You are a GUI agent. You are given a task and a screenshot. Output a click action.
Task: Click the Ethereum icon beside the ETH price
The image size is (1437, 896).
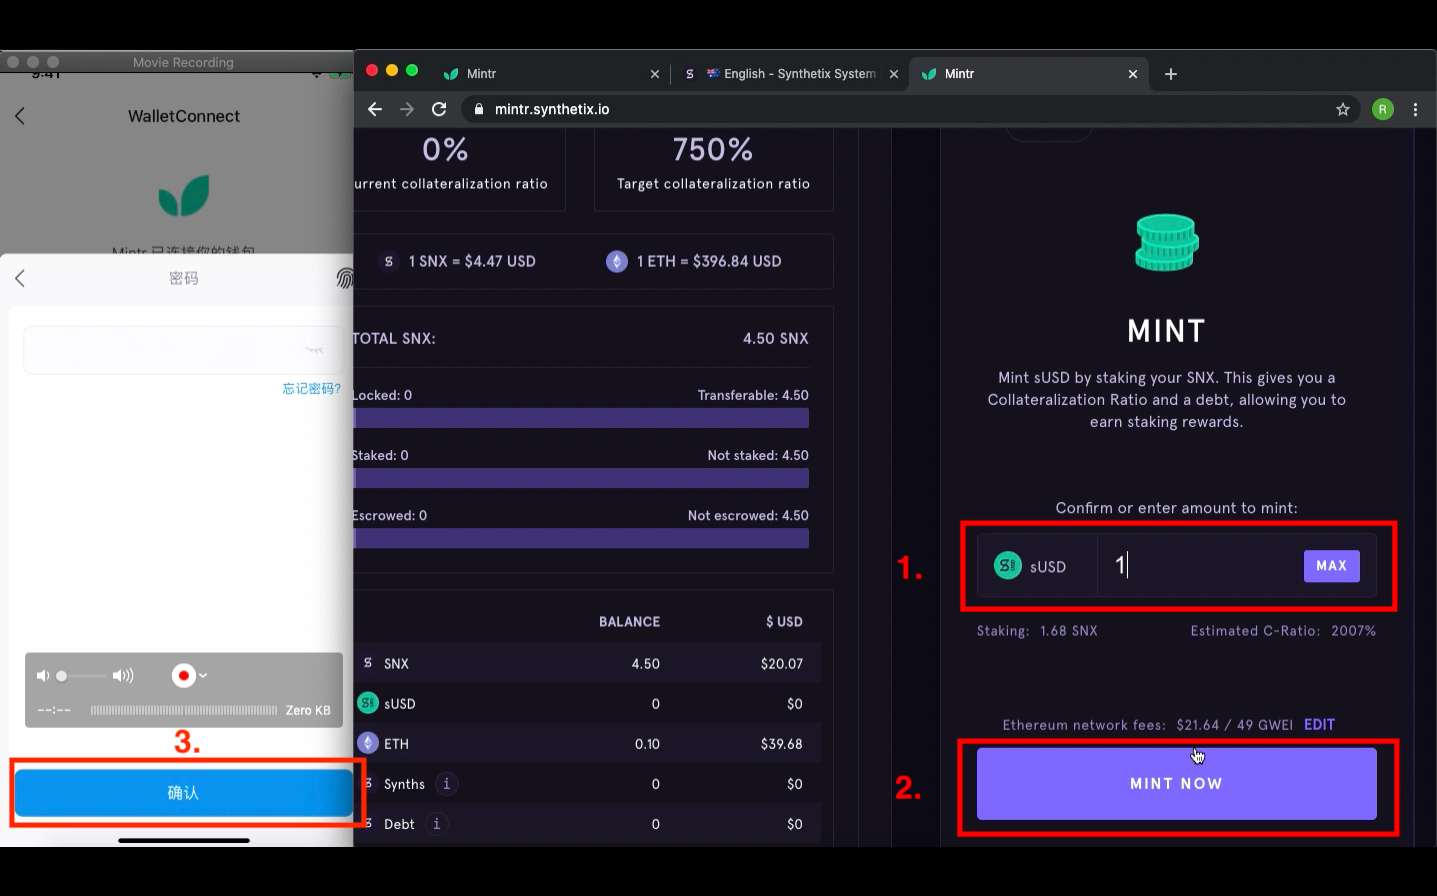617,261
